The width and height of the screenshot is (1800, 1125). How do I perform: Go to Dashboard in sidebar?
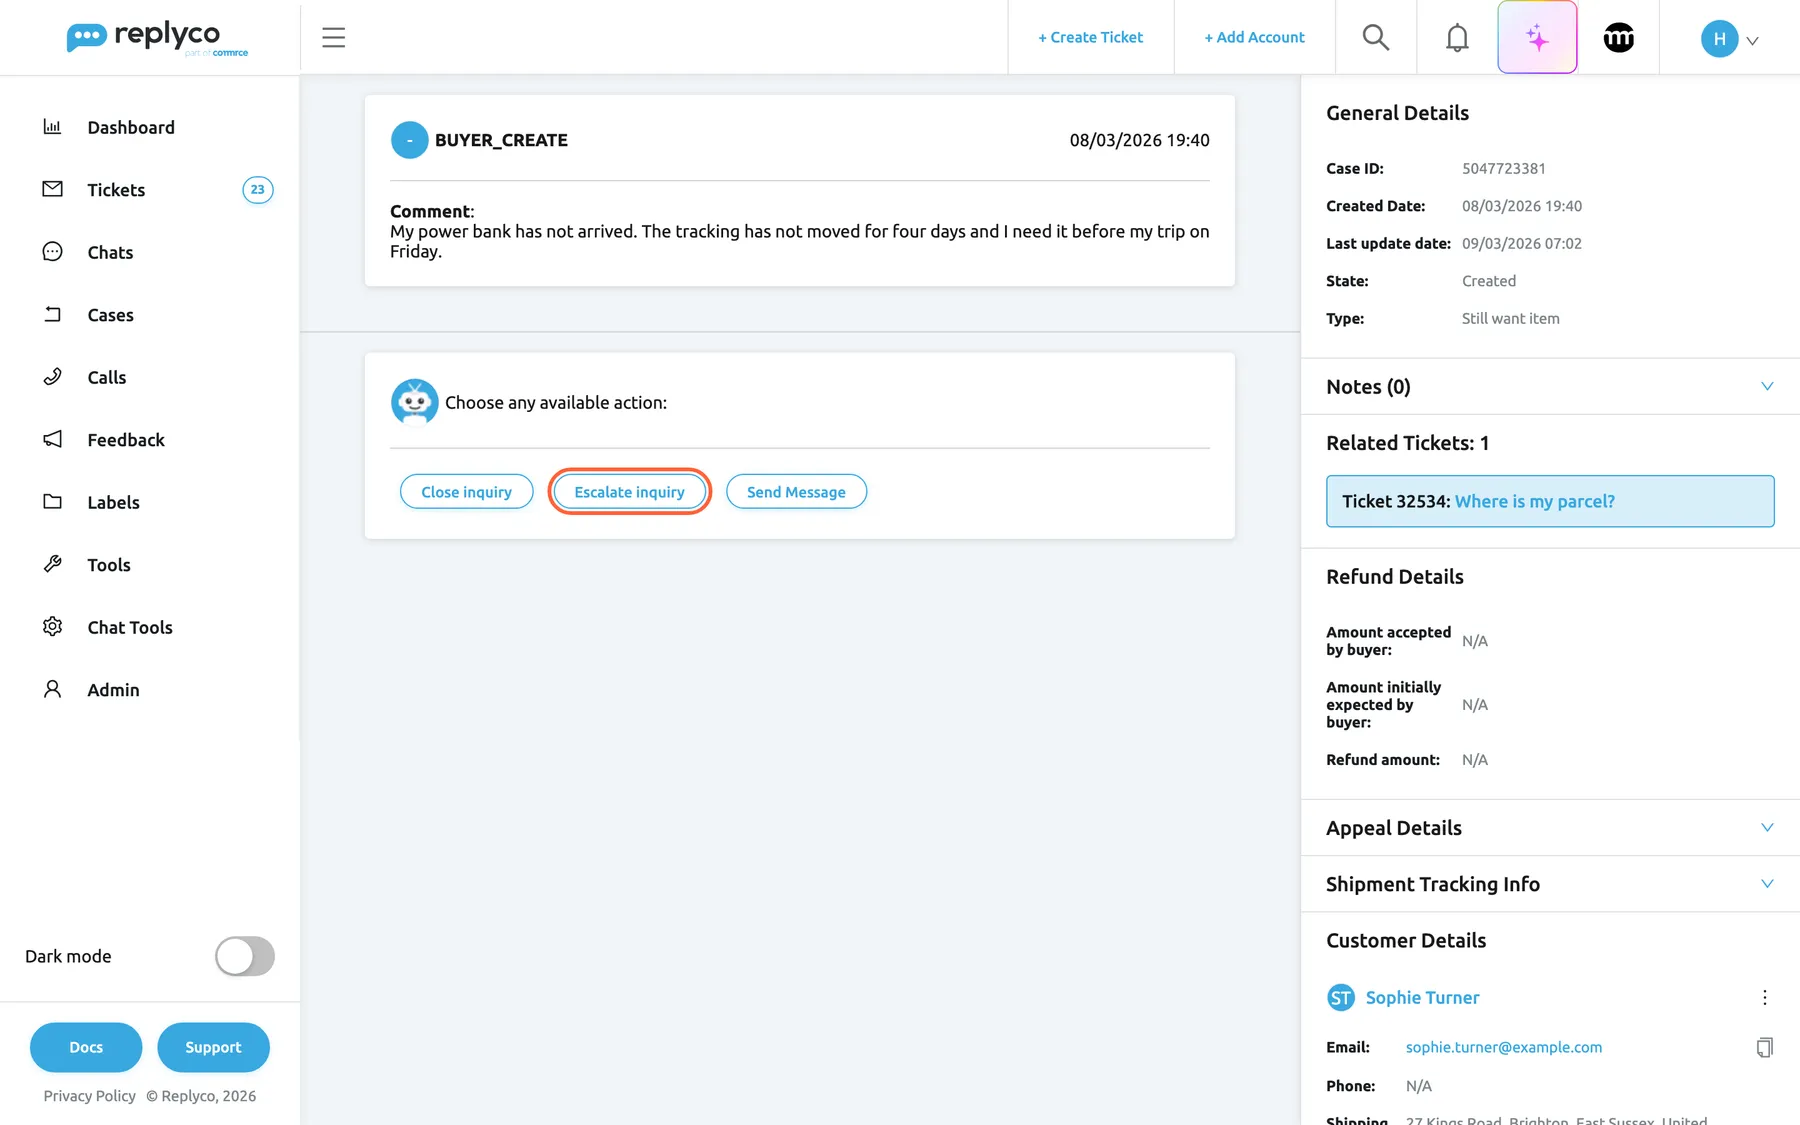(131, 127)
